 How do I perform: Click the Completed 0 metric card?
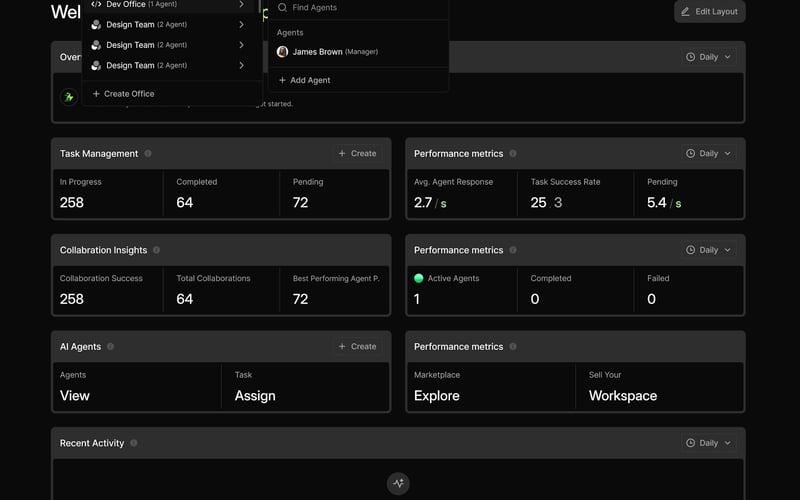(x=576, y=290)
